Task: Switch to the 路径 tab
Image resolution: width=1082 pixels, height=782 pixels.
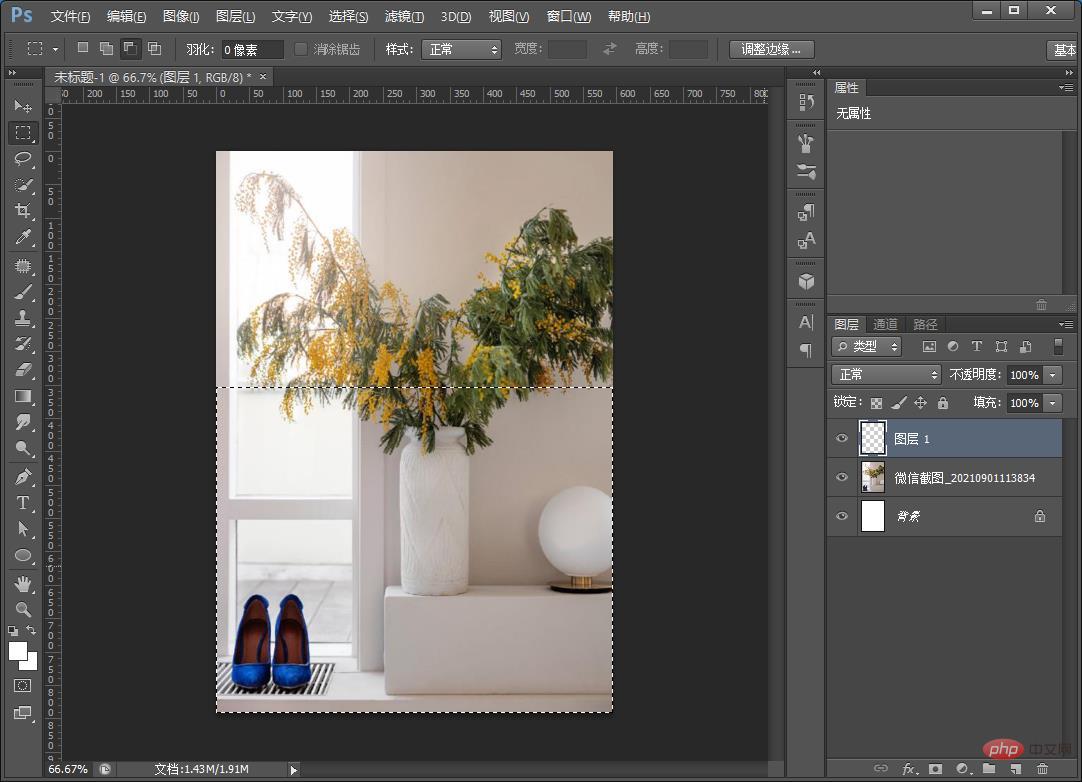Action: click(925, 324)
